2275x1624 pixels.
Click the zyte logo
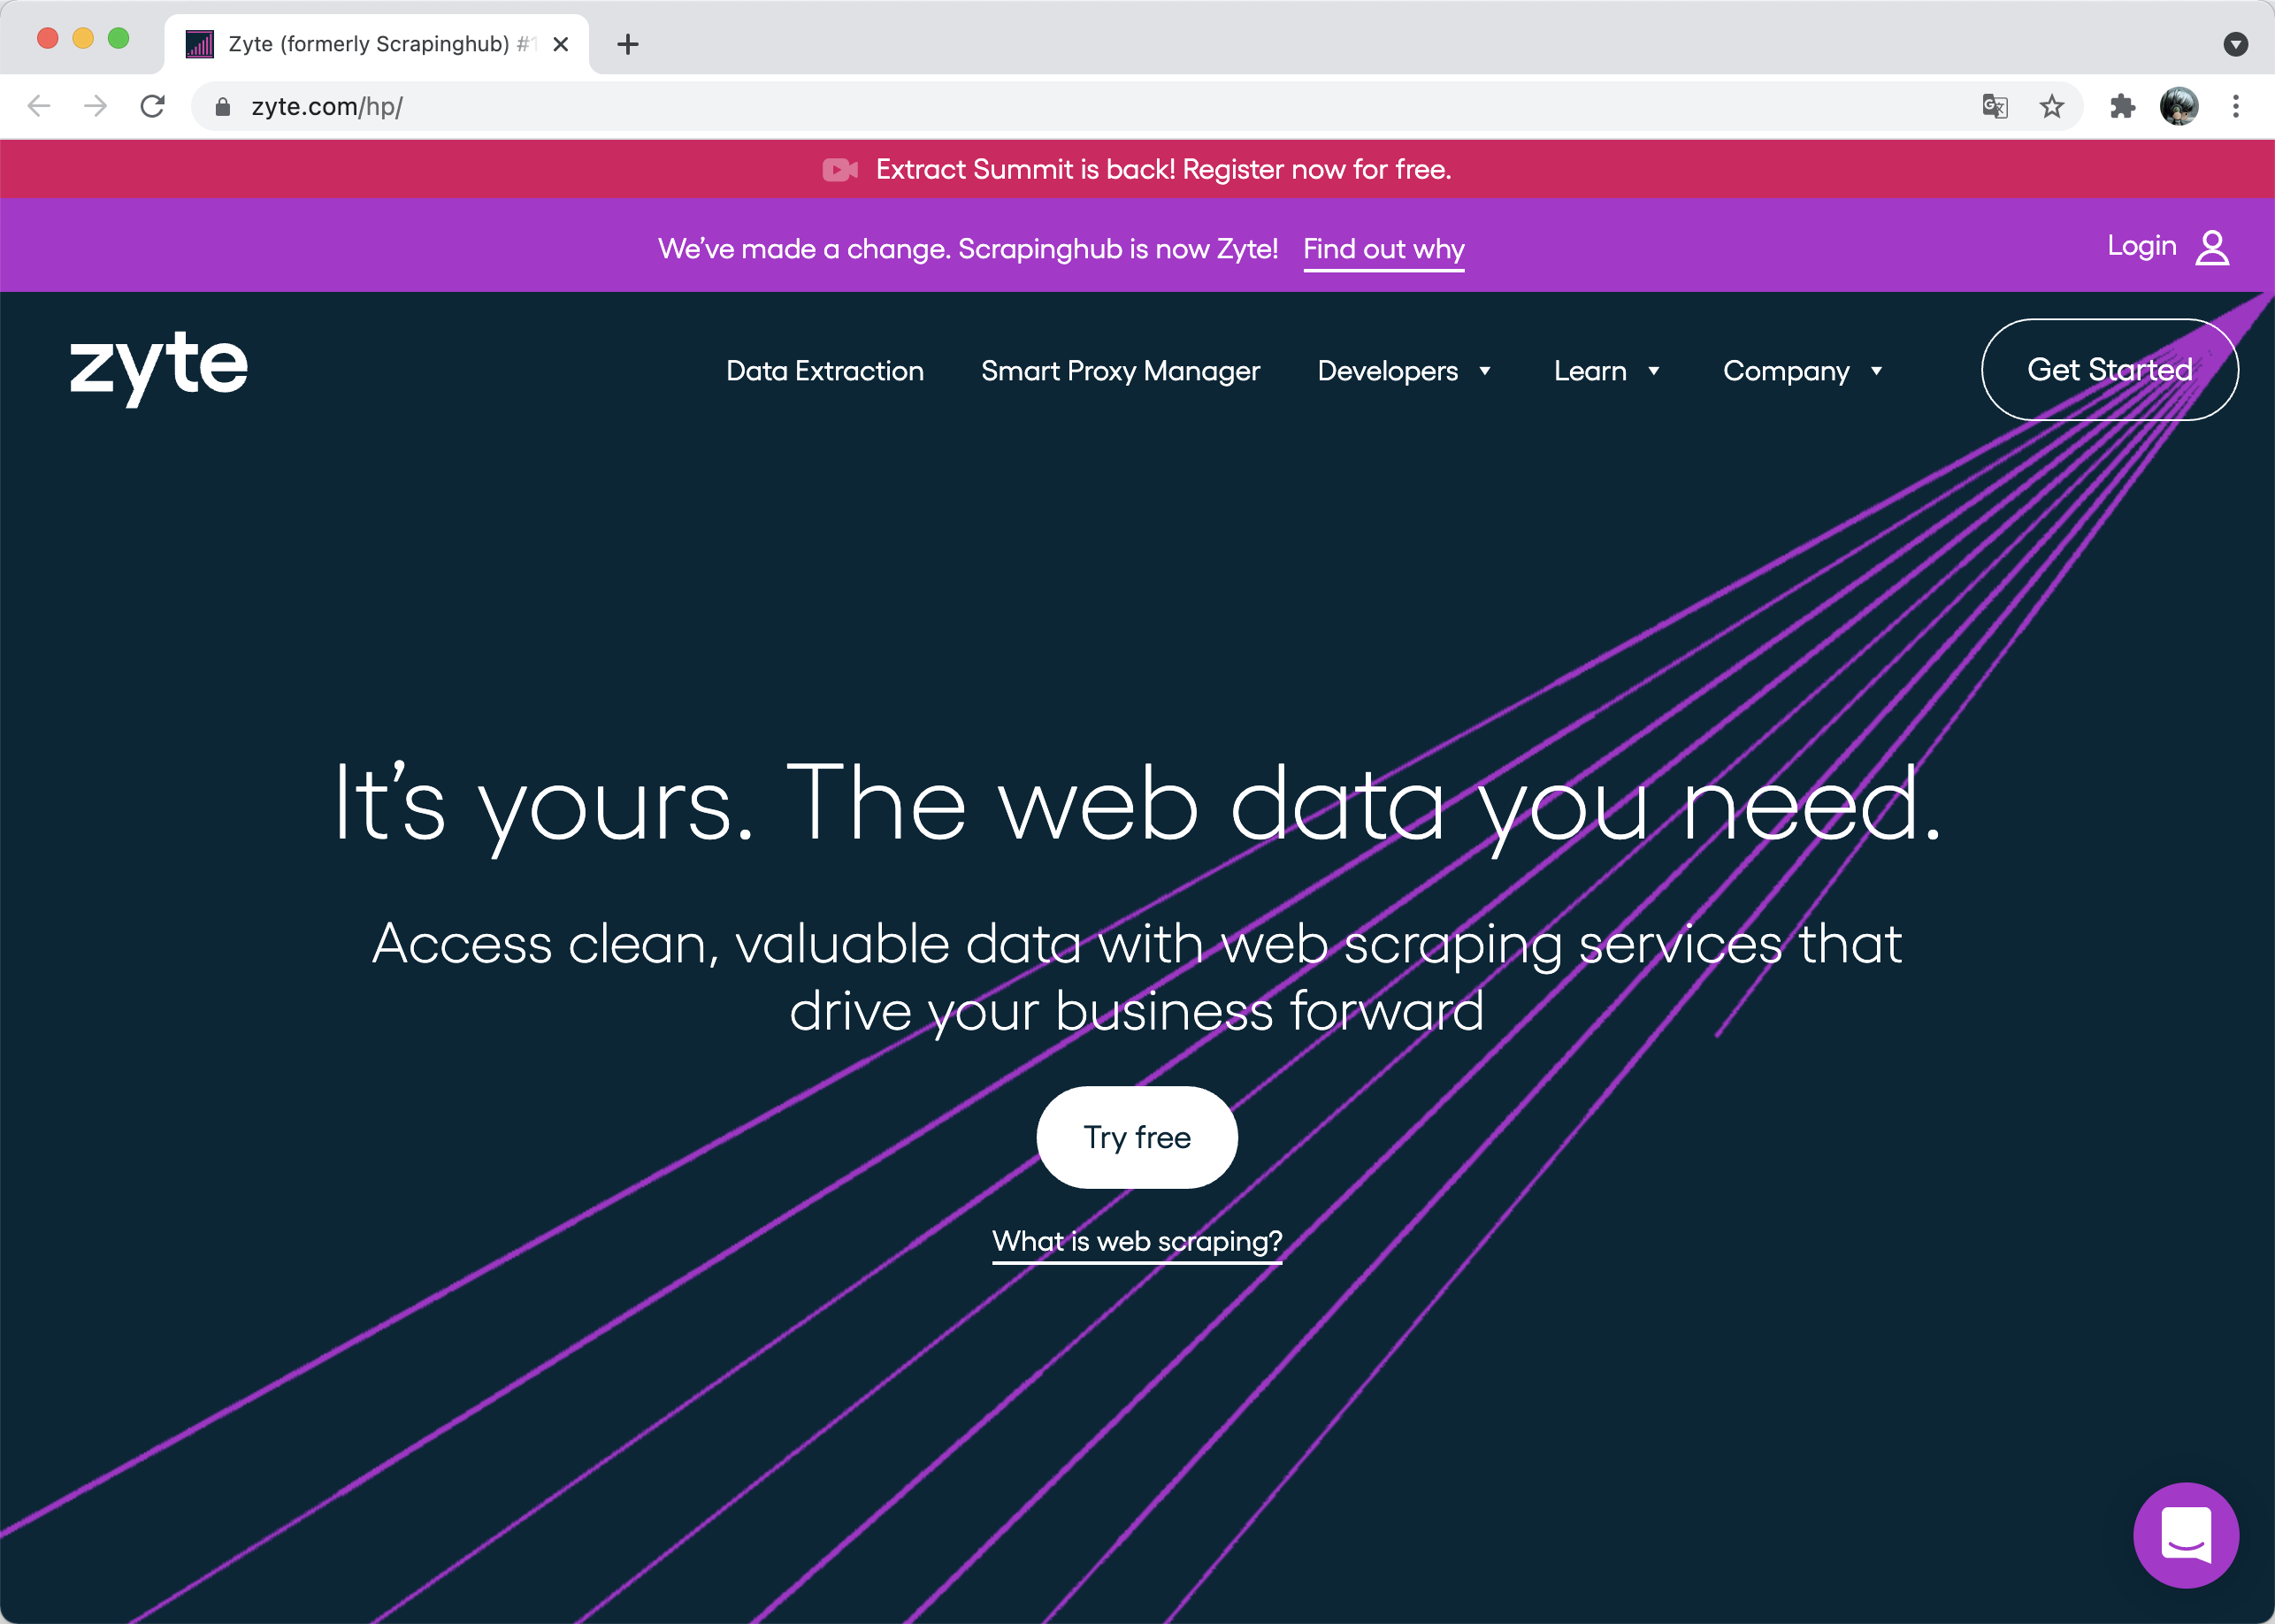[159, 366]
